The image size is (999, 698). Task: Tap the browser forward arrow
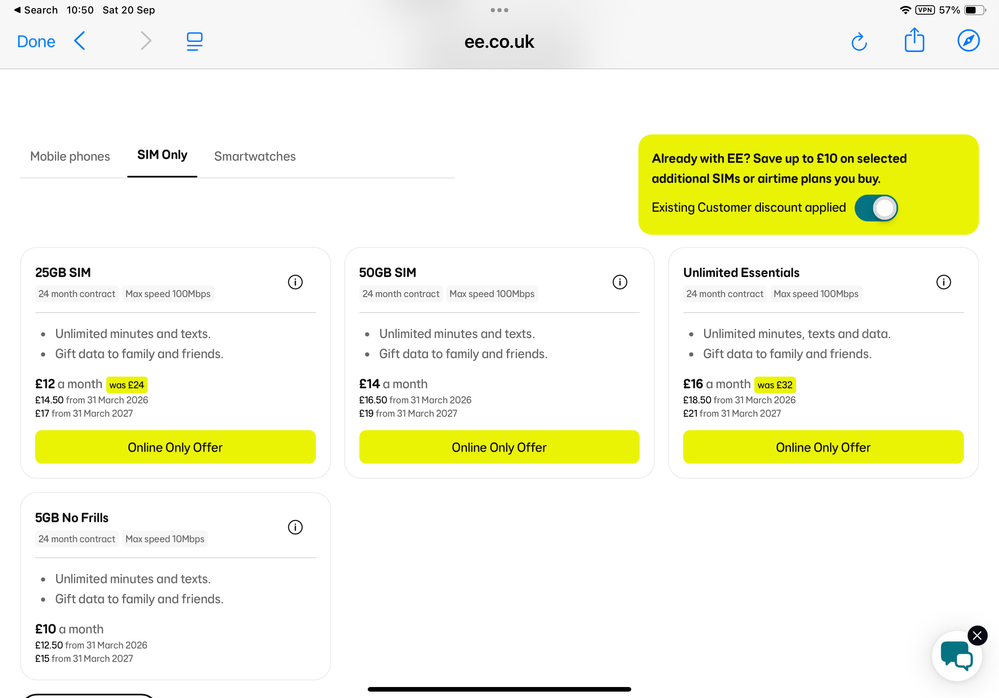coord(146,41)
